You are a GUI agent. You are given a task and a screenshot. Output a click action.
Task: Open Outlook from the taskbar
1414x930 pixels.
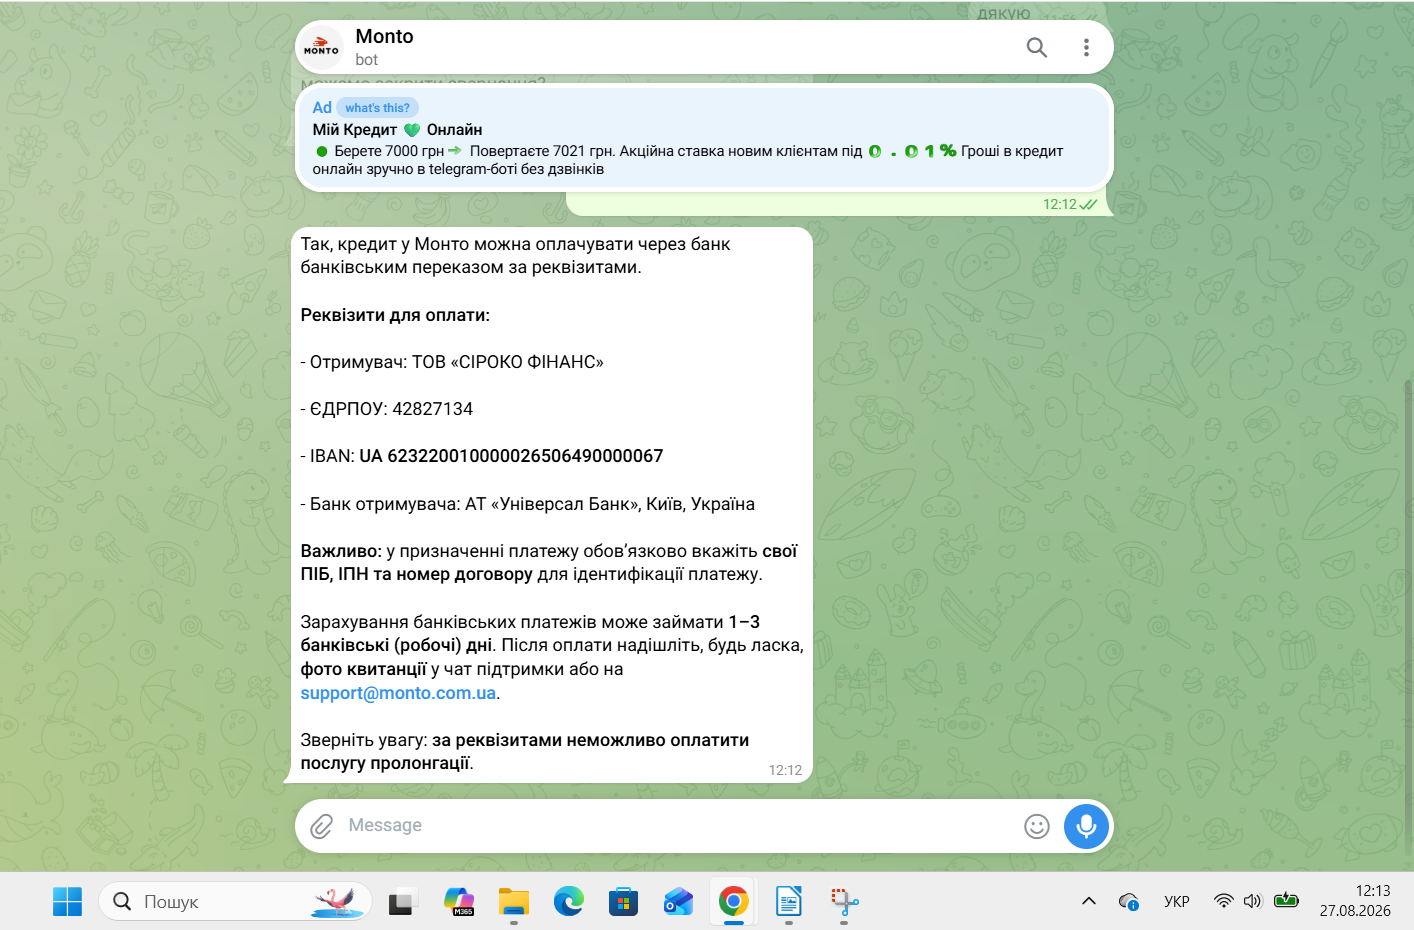(x=678, y=902)
